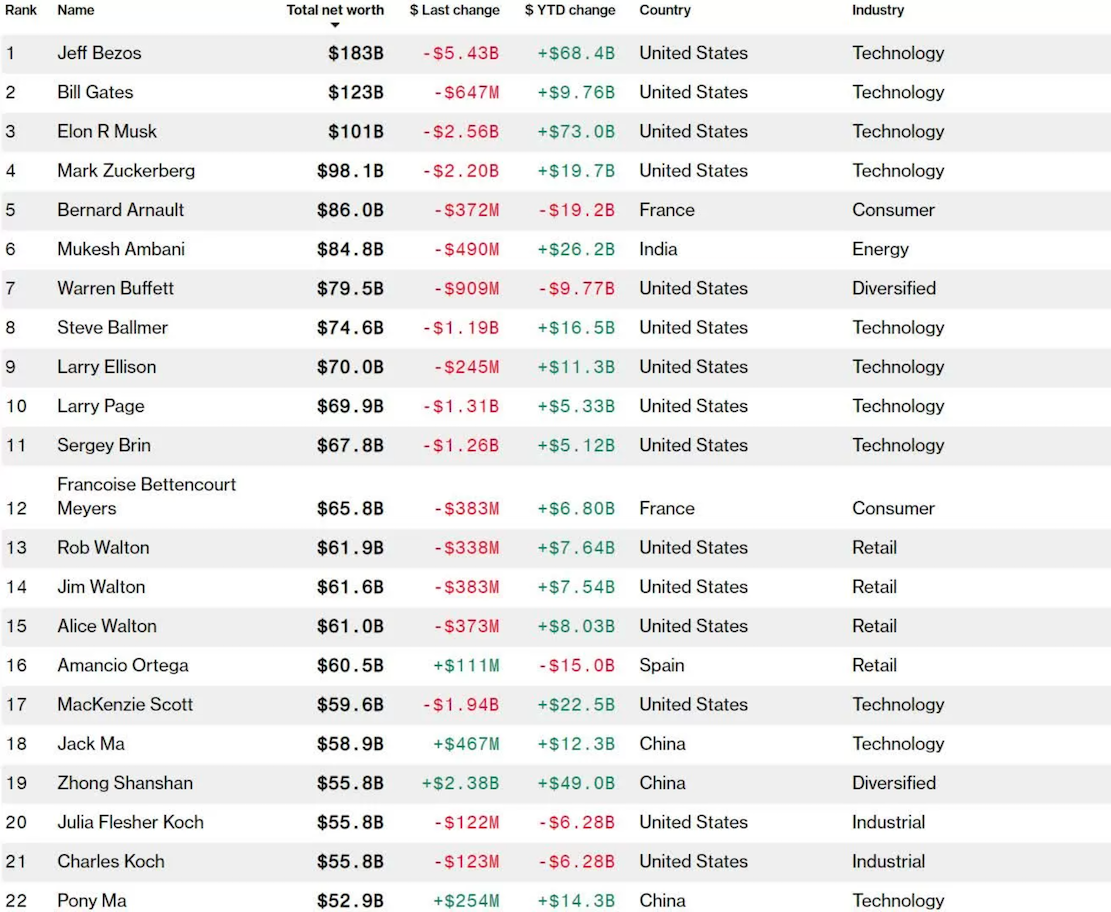The height and width of the screenshot is (912, 1111).
Task: Sort by Total net worth column header
Action: [335, 10]
